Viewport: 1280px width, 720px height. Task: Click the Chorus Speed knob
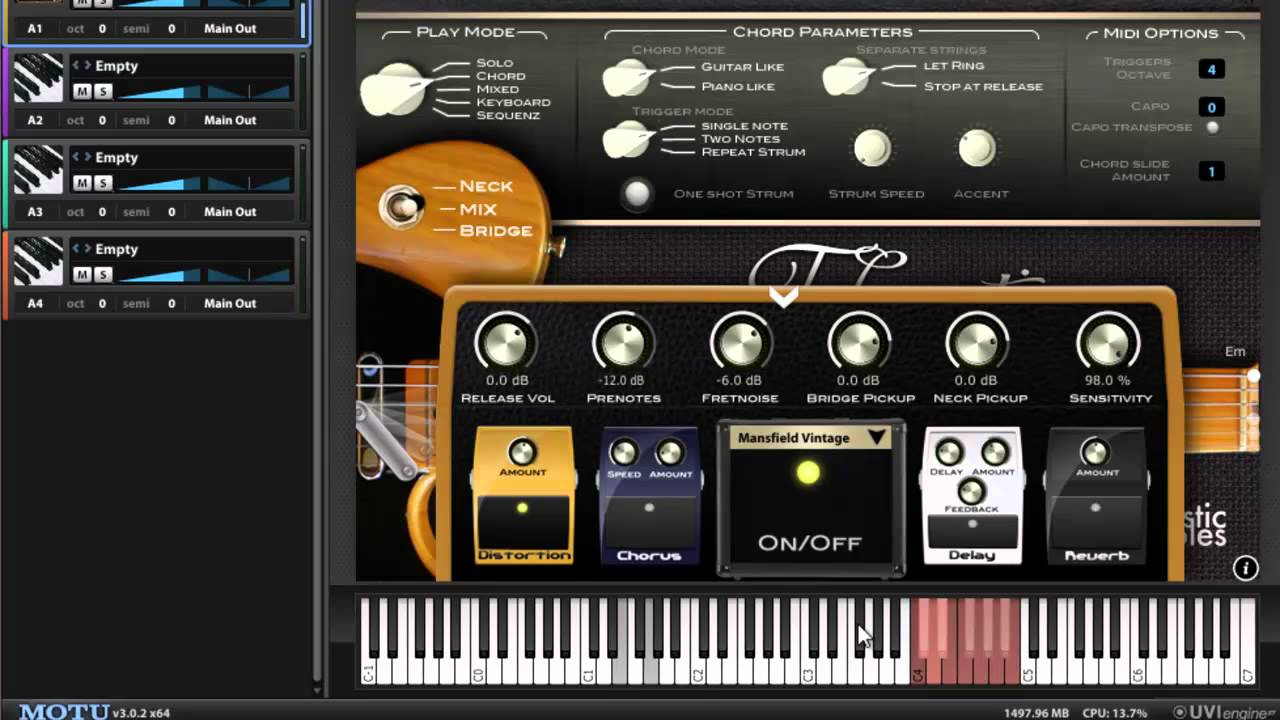(623, 453)
